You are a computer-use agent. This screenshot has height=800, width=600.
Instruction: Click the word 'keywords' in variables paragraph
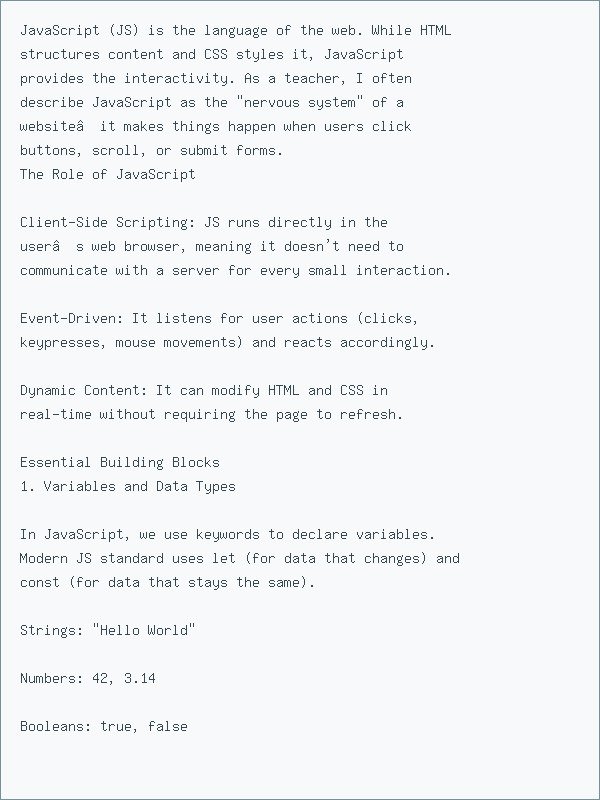[x=228, y=534]
